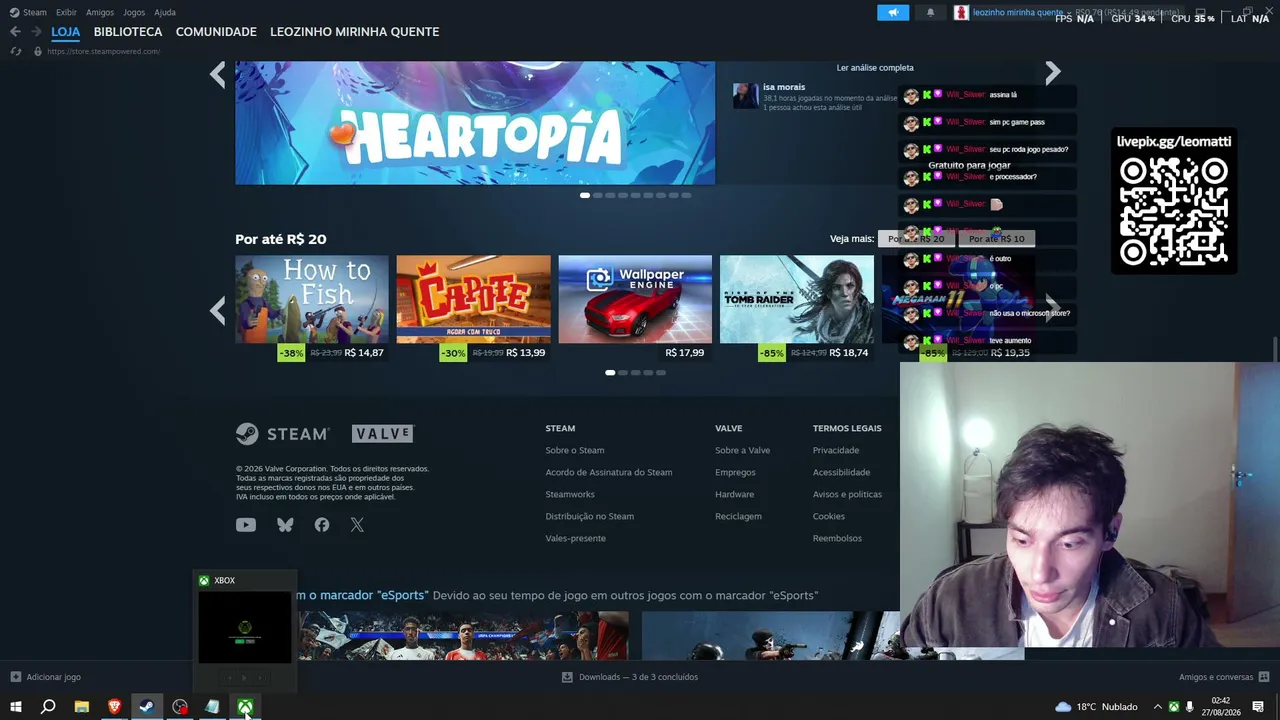Select first dot of Heartopia banner pagination

pyautogui.click(x=585, y=195)
